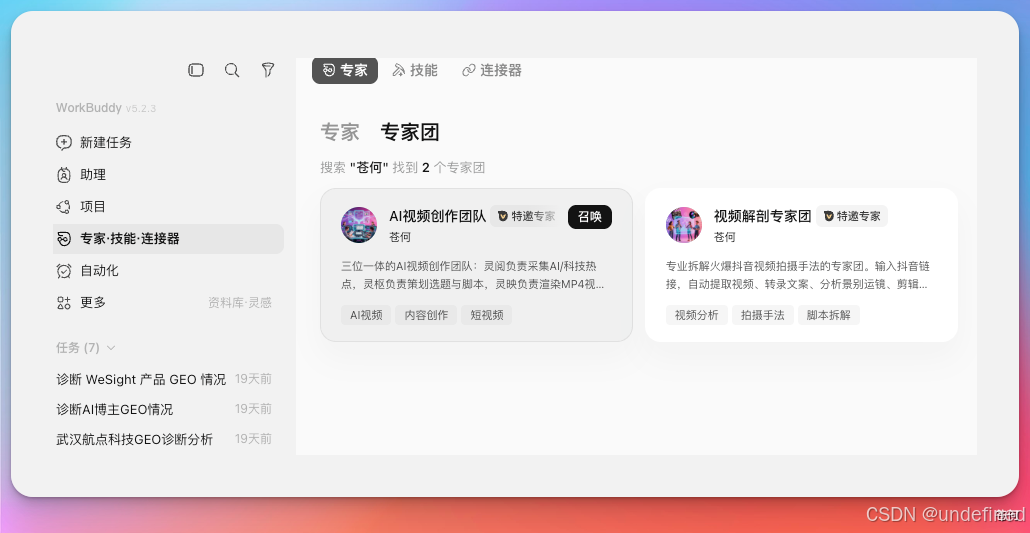Click the funnel filter icon
The image size is (1030, 533).
(267, 70)
